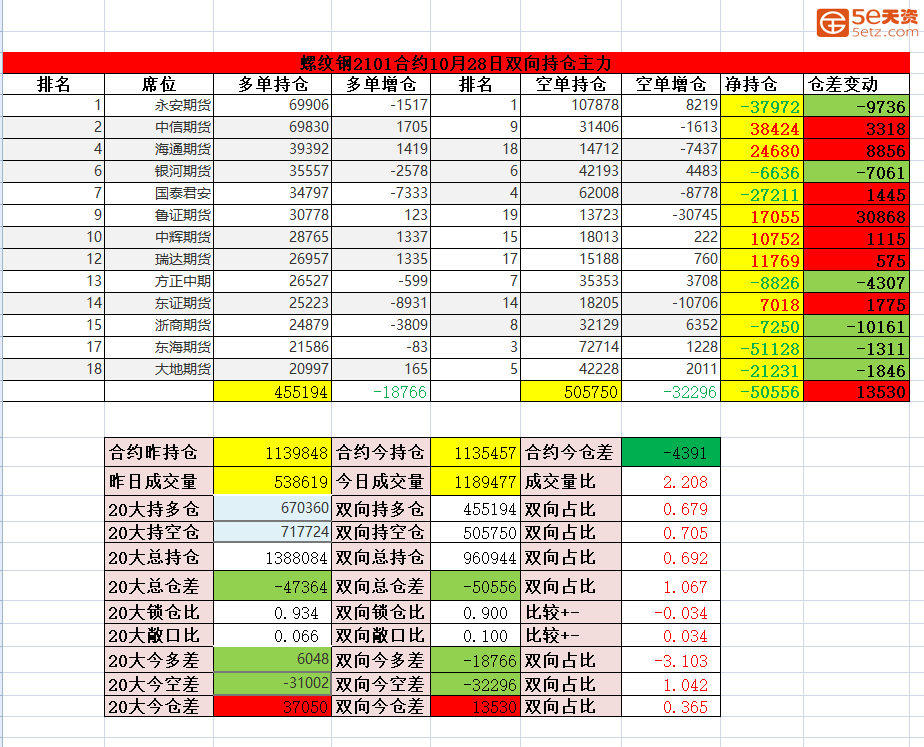Select the 20大锁仓比 label cell
This screenshot has width=924, height=747.
click(x=159, y=613)
